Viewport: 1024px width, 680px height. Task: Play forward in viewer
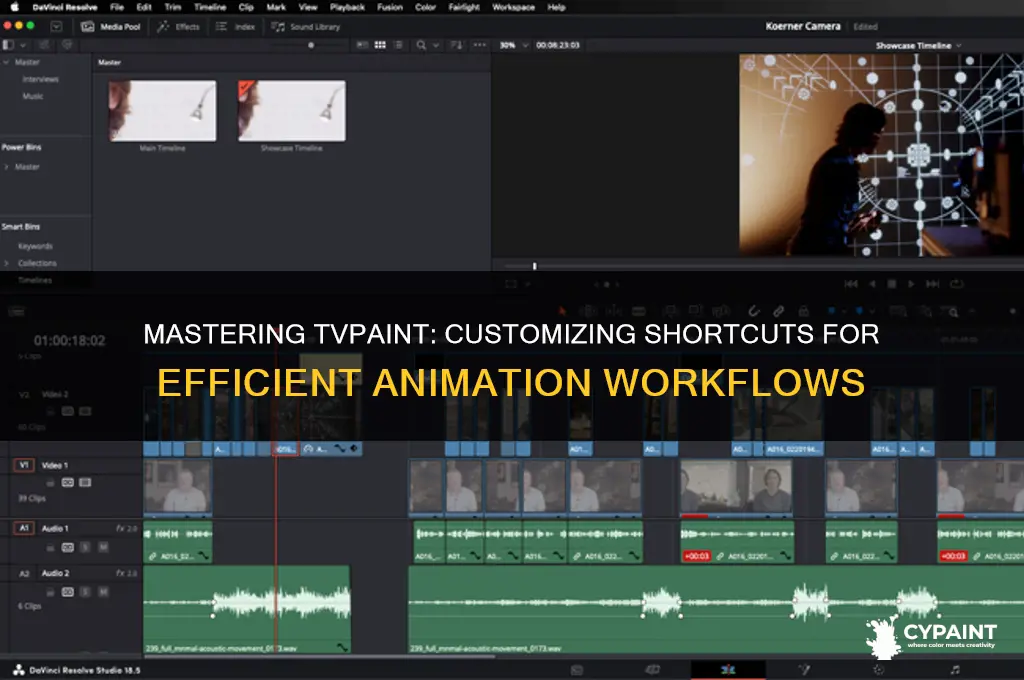click(911, 283)
